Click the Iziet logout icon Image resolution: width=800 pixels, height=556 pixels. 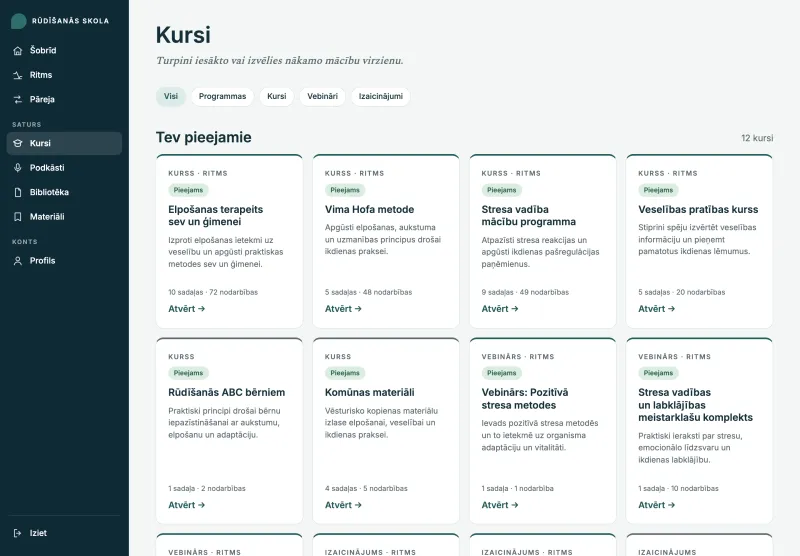(x=18, y=533)
